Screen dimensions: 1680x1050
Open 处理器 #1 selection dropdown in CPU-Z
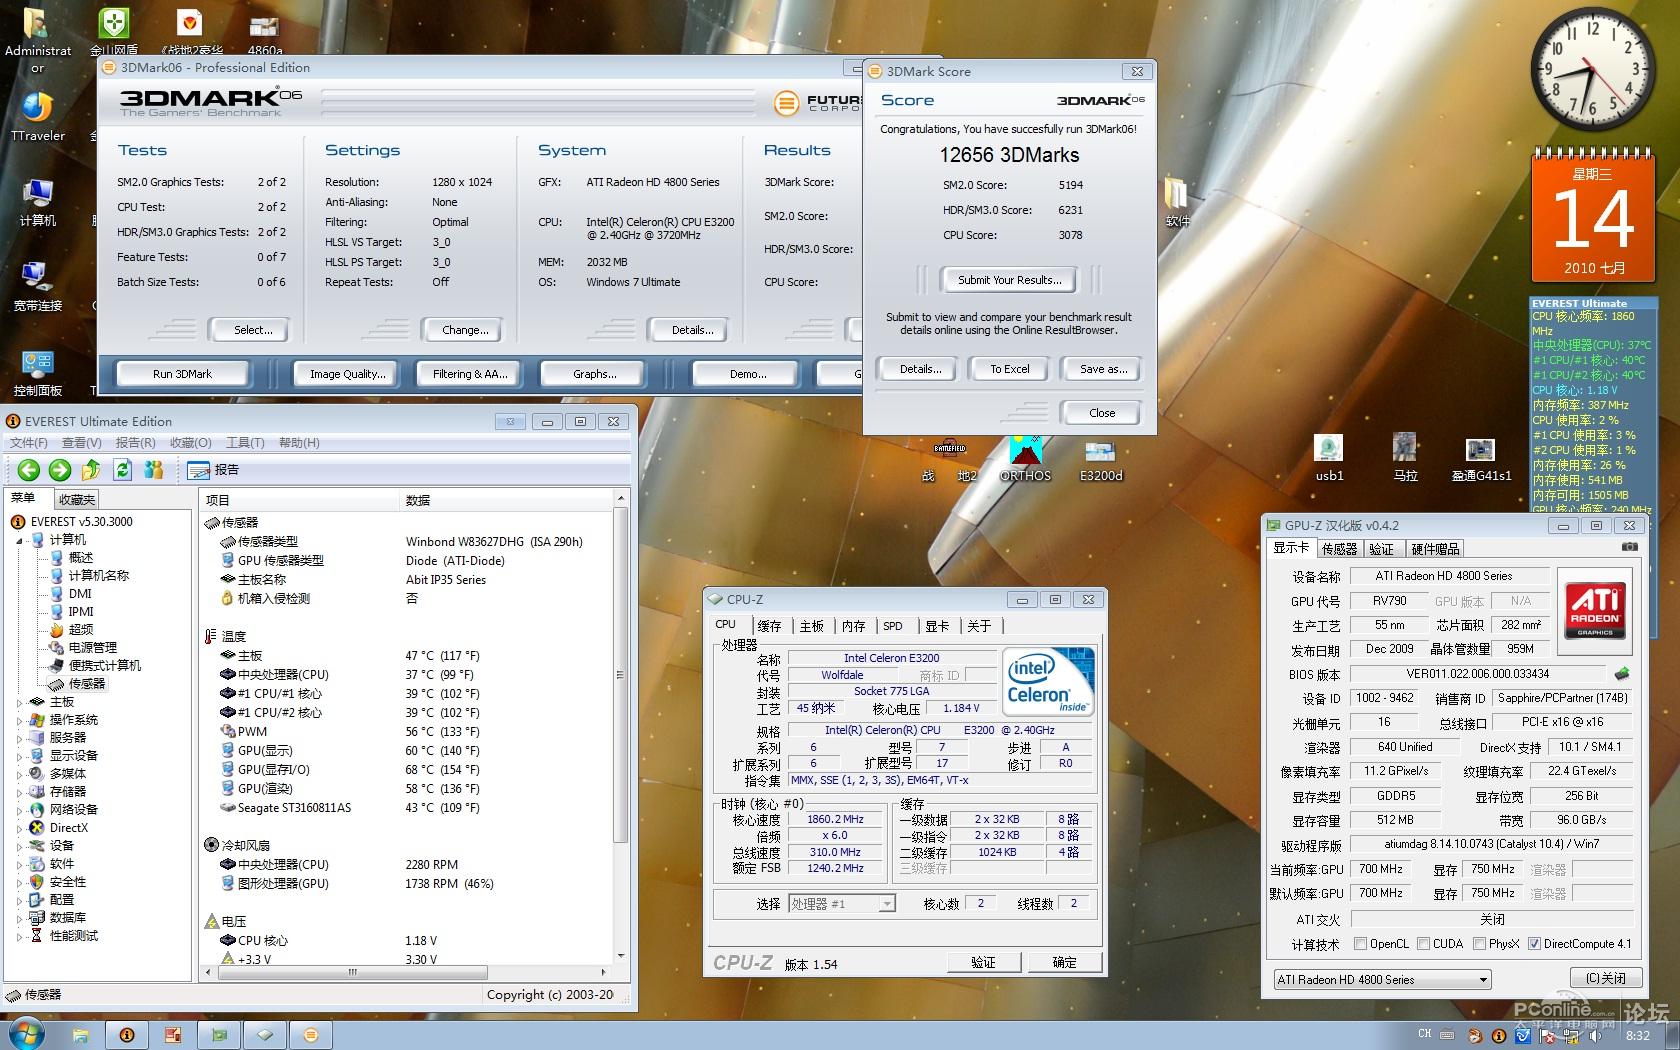841,904
